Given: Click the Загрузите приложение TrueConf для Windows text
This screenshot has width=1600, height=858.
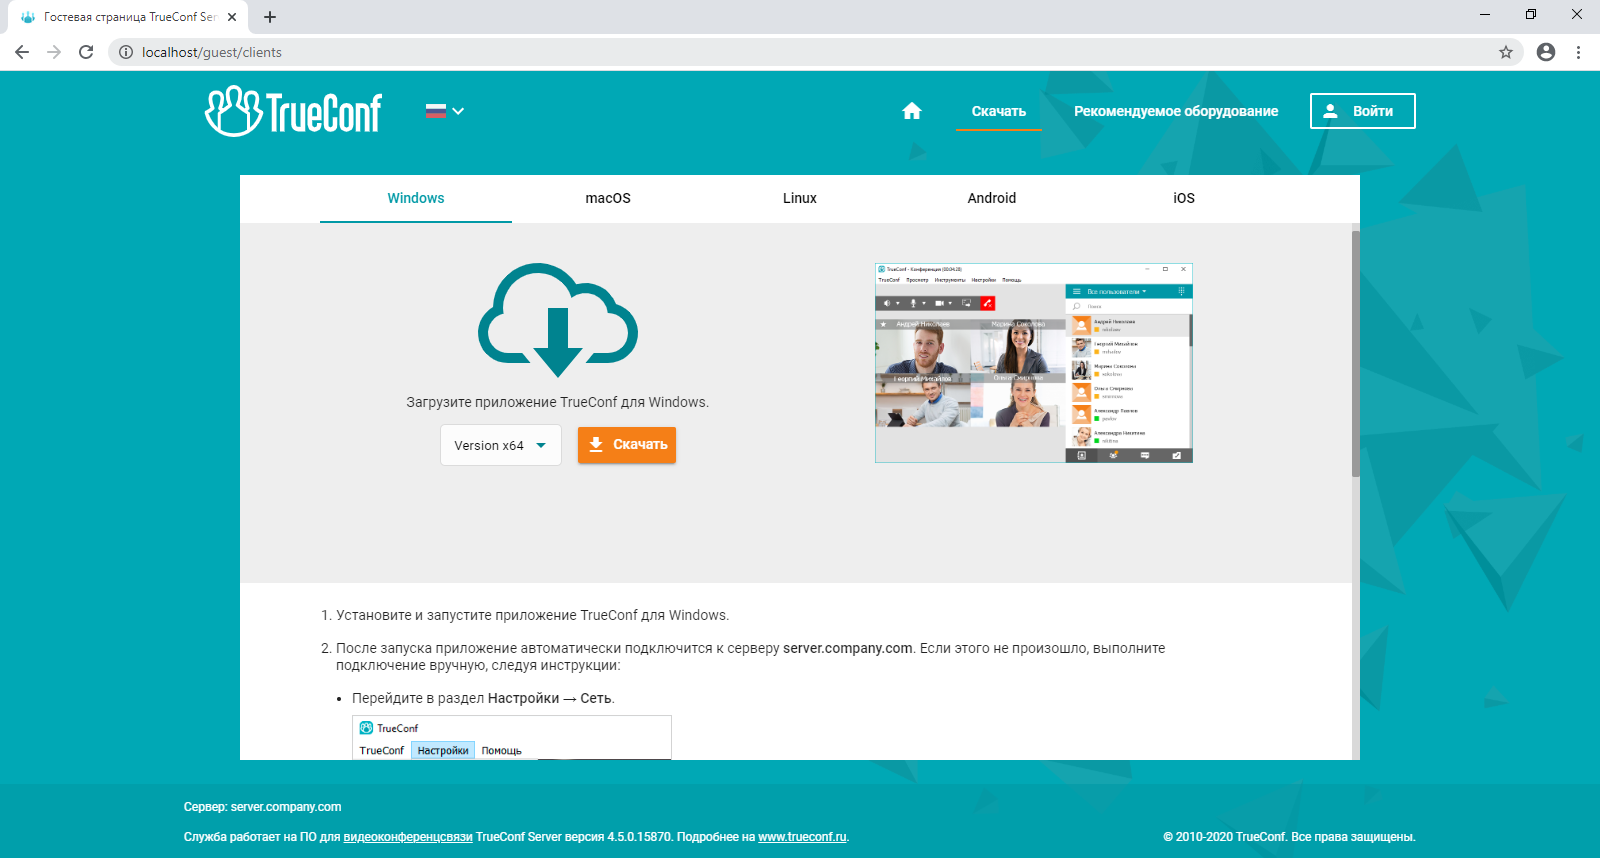Looking at the screenshot, I should (557, 402).
